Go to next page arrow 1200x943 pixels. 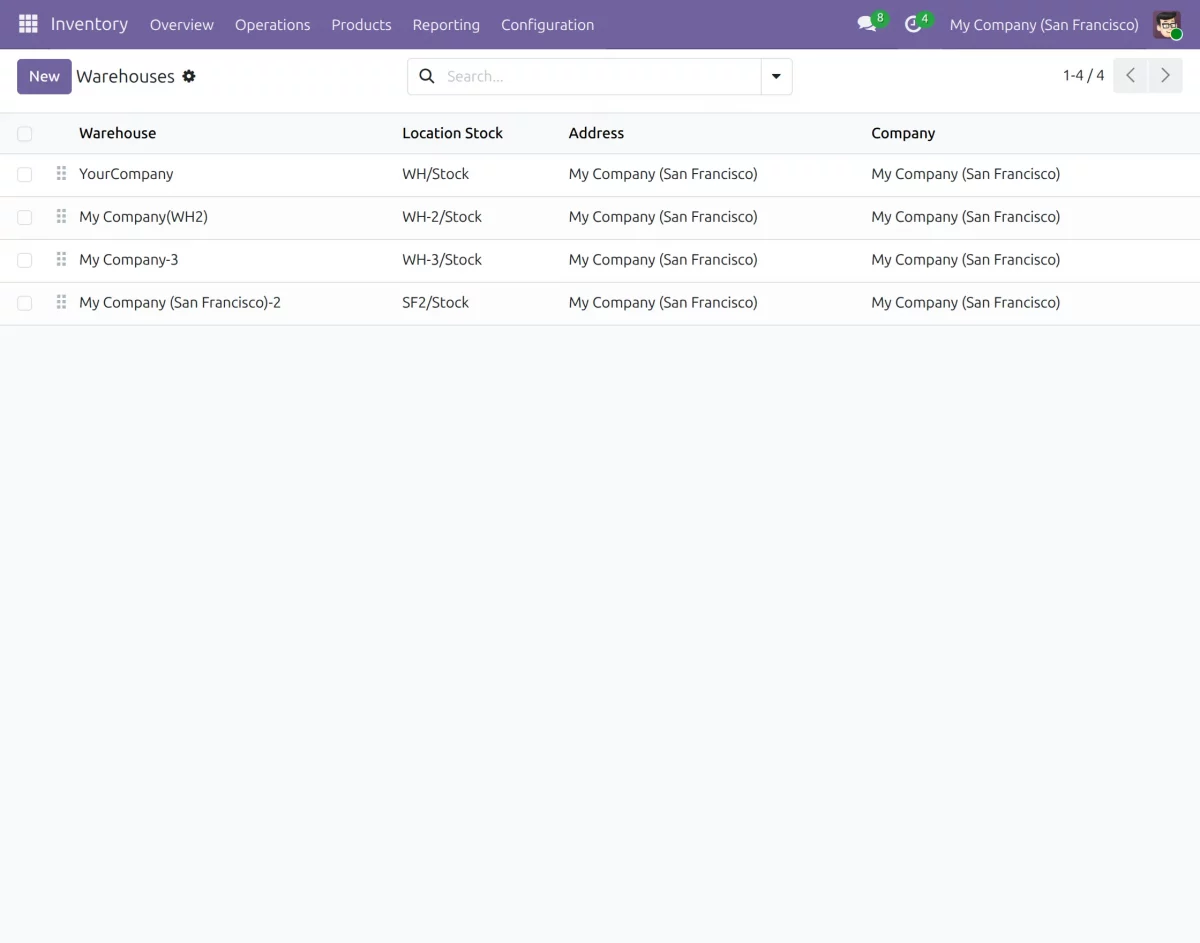1165,76
